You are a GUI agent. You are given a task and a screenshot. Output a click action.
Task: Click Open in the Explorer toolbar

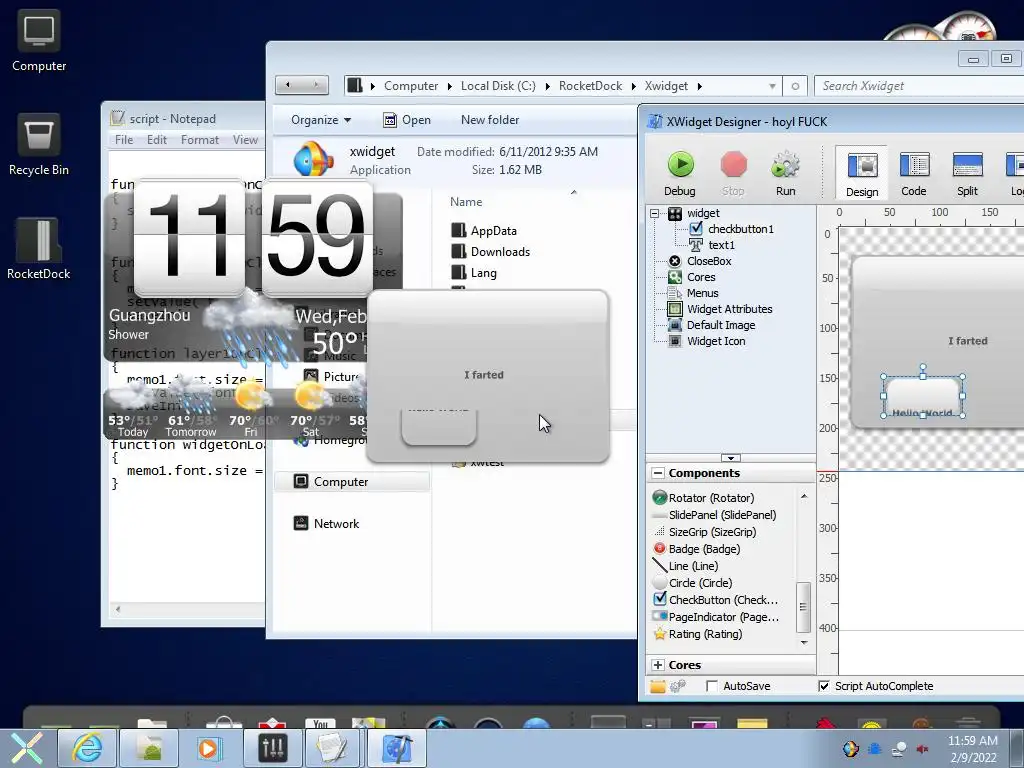[407, 120]
